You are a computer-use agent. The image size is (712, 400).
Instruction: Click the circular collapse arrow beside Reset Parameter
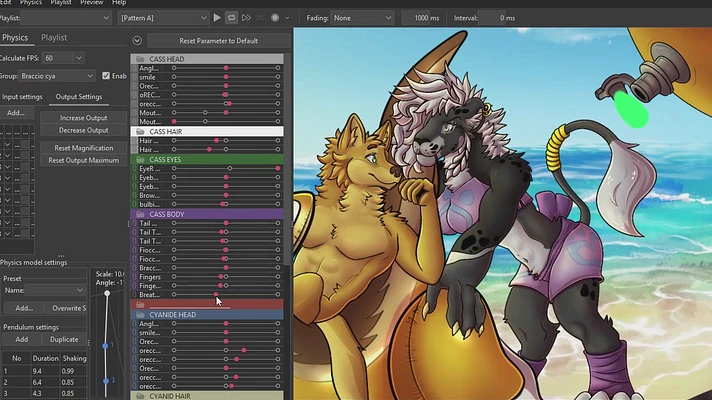(x=137, y=41)
